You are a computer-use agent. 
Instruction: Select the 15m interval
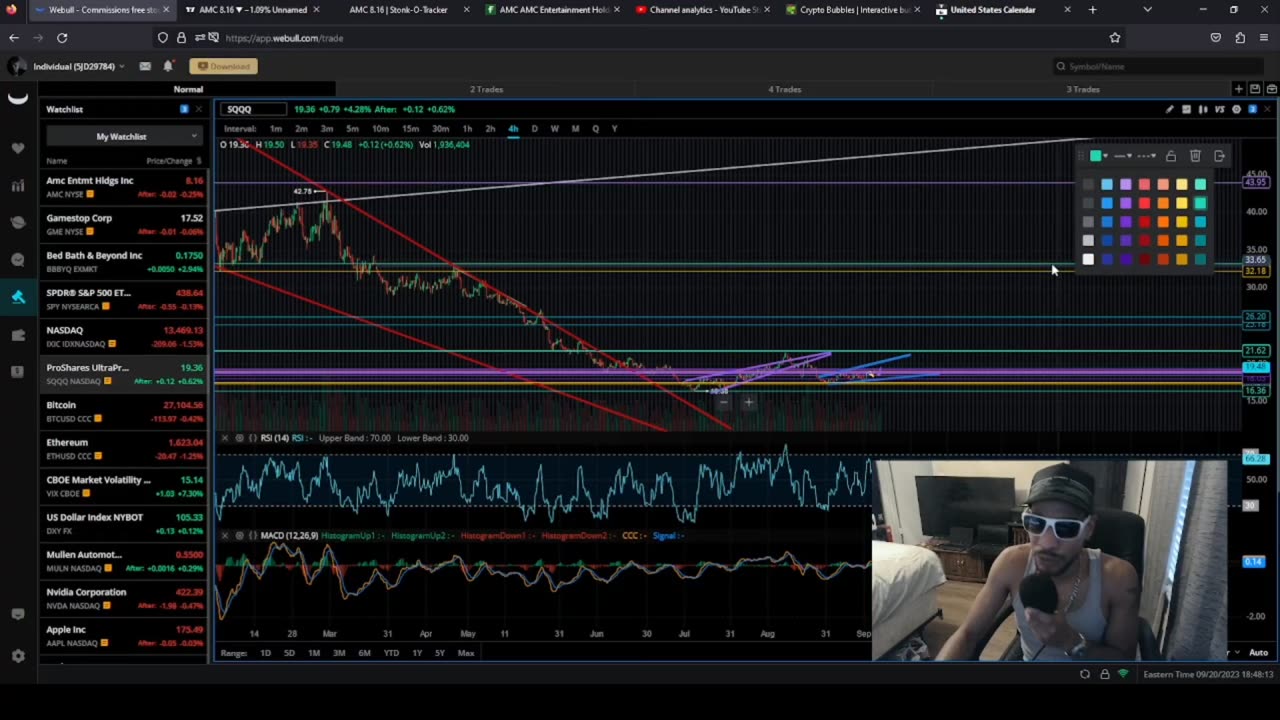pos(410,129)
